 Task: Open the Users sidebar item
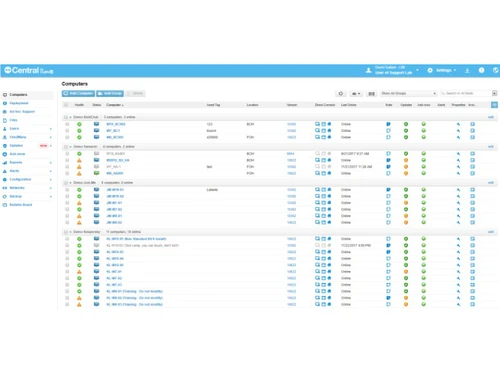point(14,129)
